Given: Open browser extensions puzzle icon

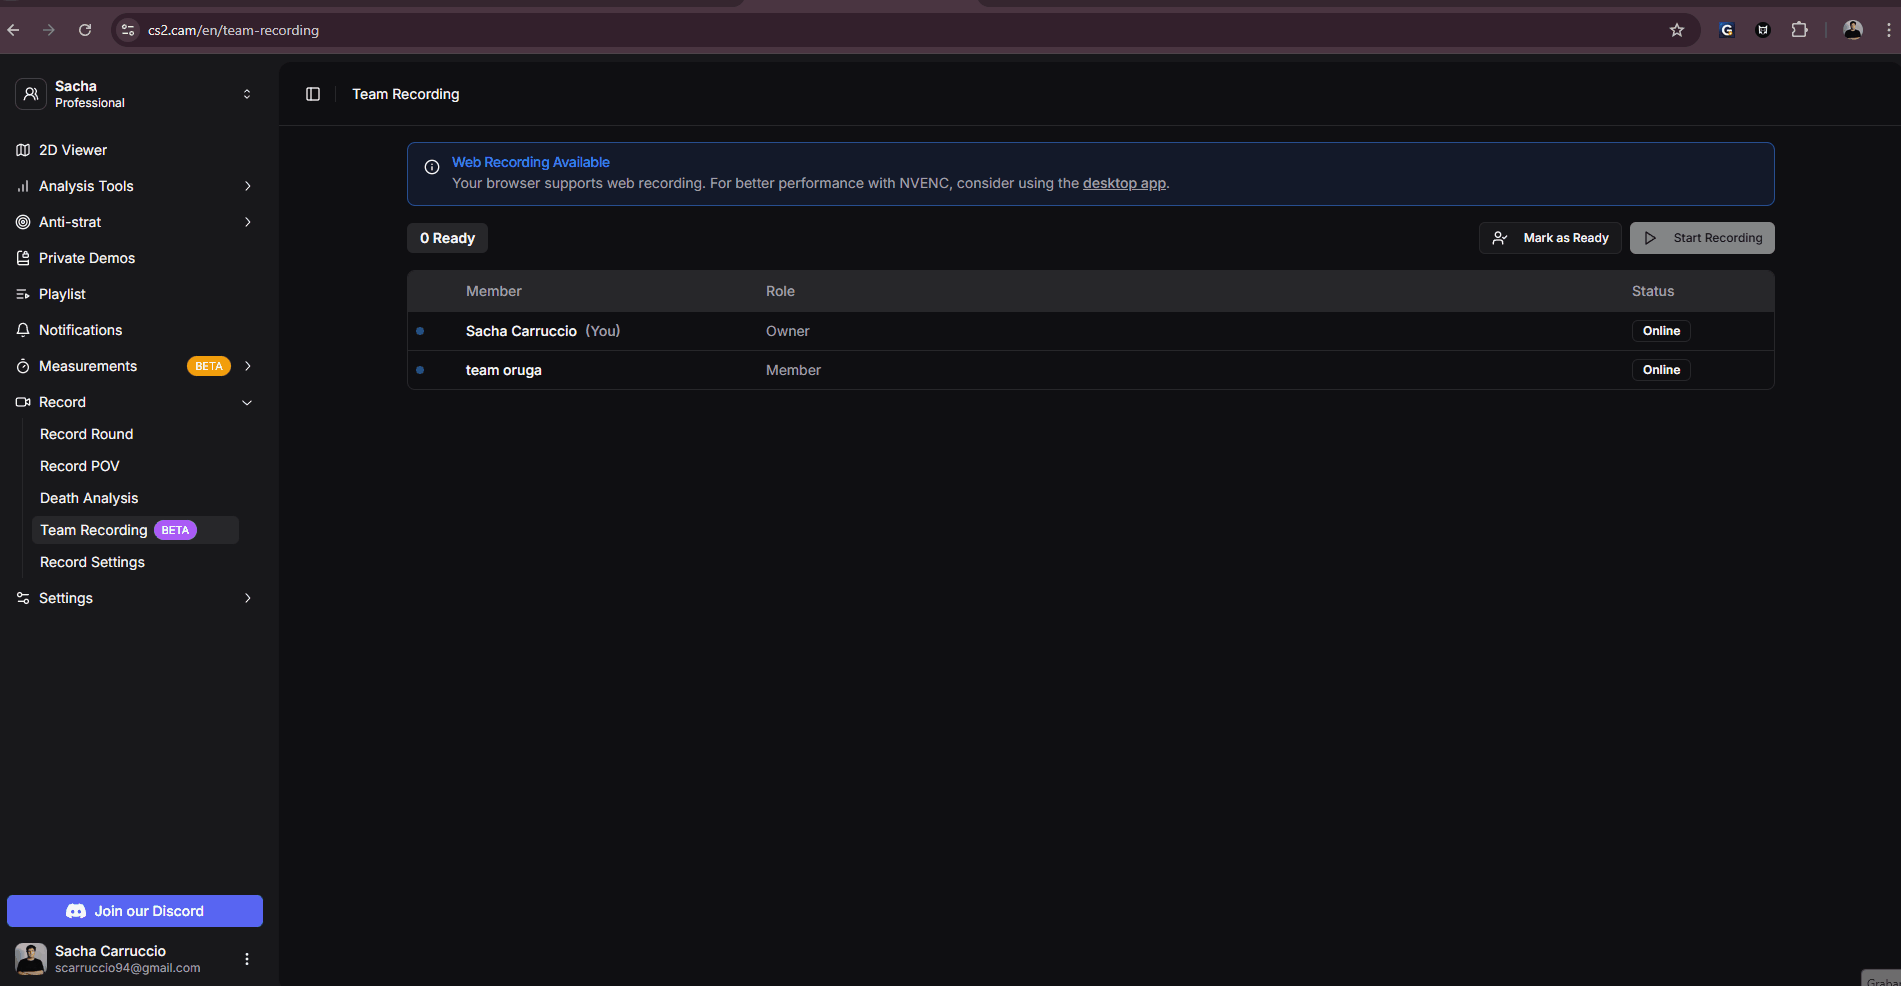Looking at the screenshot, I should pos(1799,30).
